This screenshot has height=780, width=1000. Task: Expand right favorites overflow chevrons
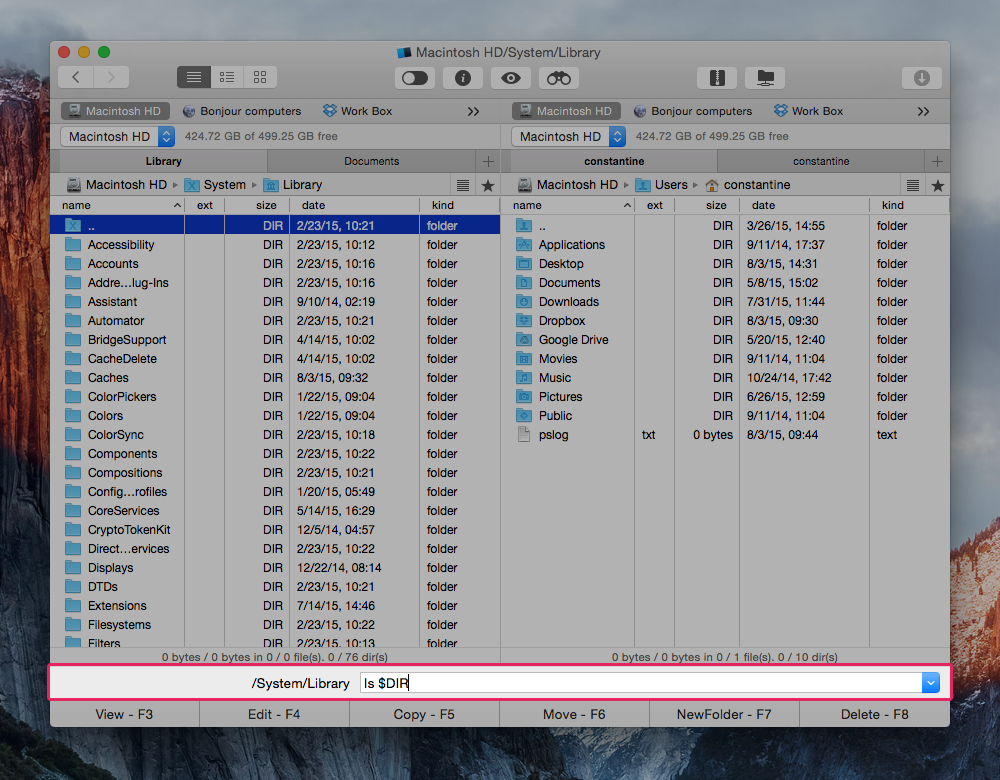(923, 112)
